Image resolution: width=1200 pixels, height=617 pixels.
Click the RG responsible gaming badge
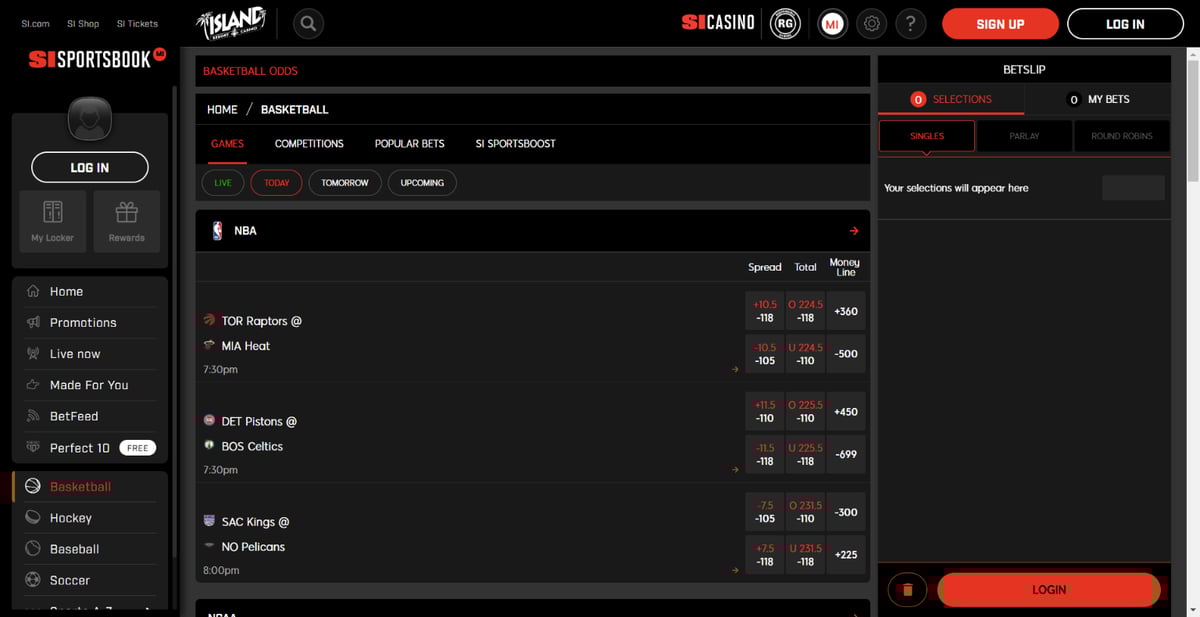coord(786,23)
